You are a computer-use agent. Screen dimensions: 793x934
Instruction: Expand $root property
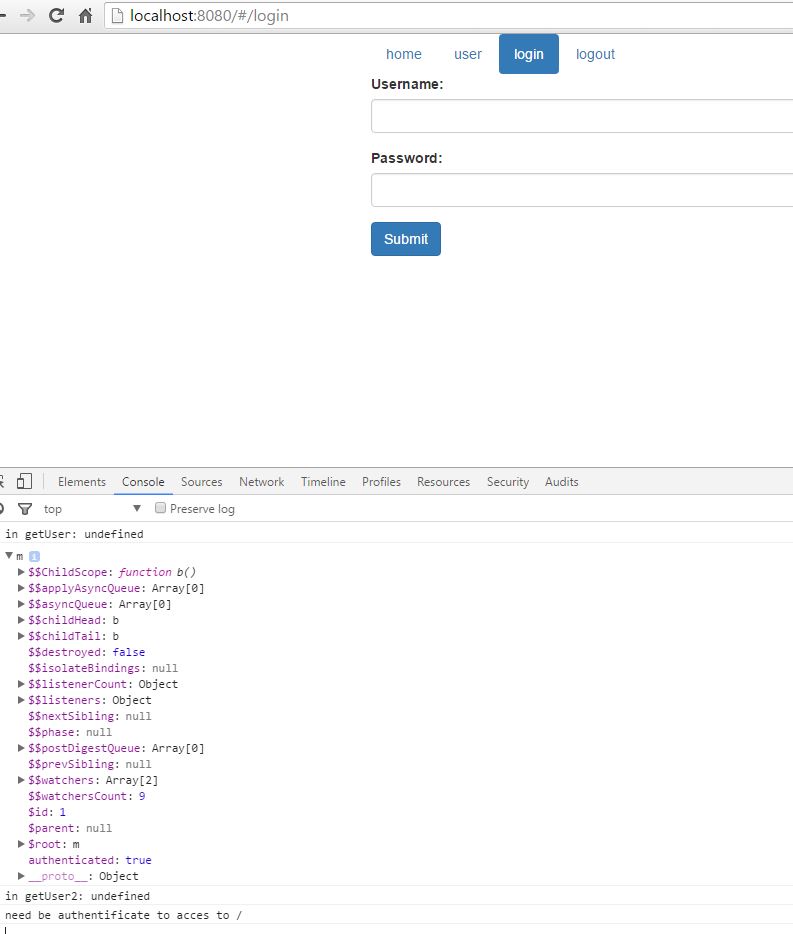coord(21,844)
